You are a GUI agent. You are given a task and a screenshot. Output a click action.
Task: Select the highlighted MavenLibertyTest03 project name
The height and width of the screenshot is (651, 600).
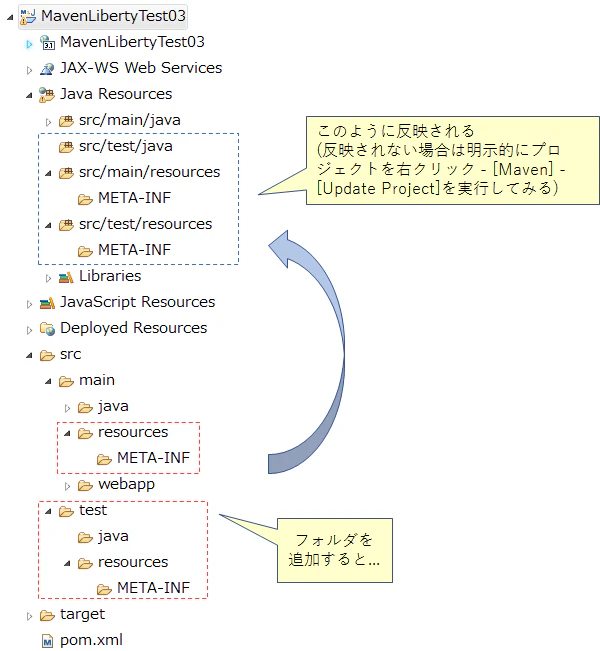[113, 16]
